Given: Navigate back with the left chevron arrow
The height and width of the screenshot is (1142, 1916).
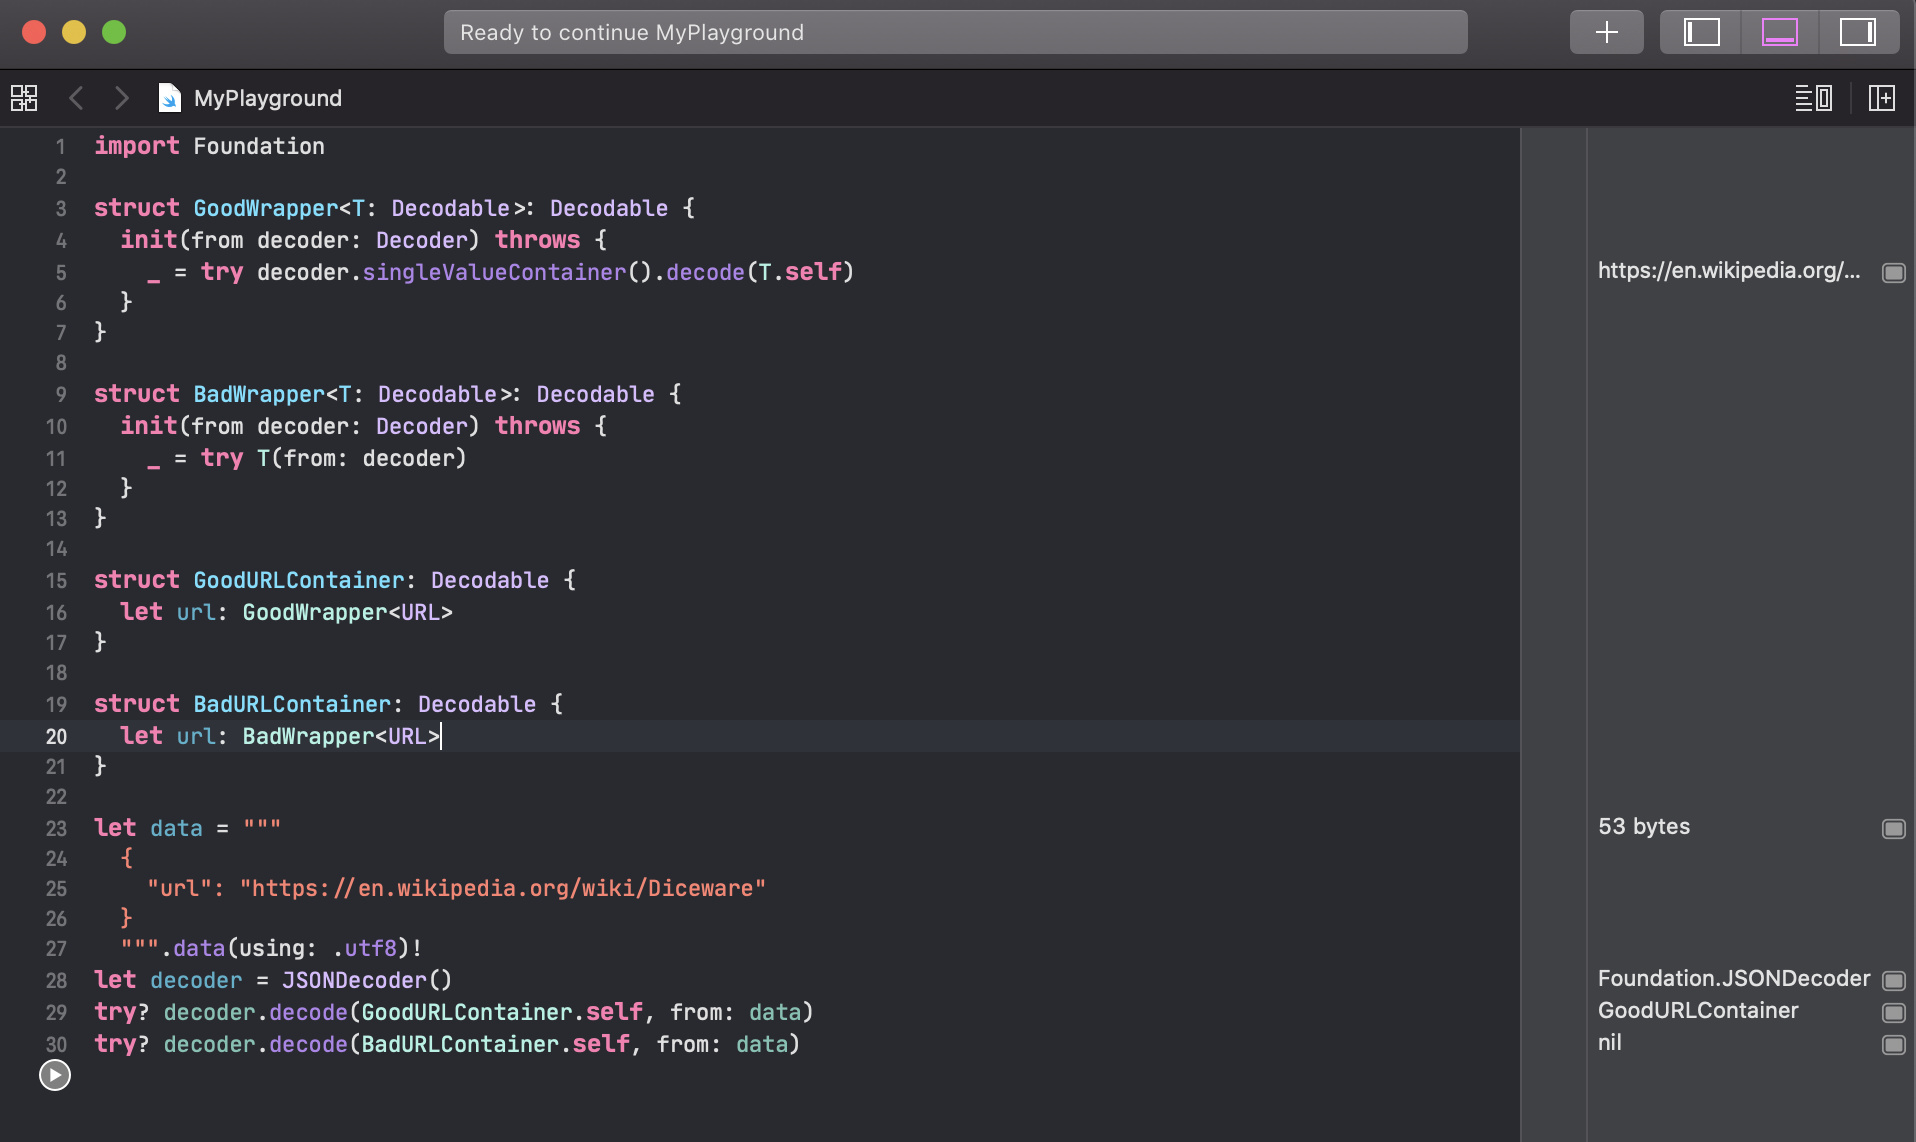Looking at the screenshot, I should coord(76,97).
